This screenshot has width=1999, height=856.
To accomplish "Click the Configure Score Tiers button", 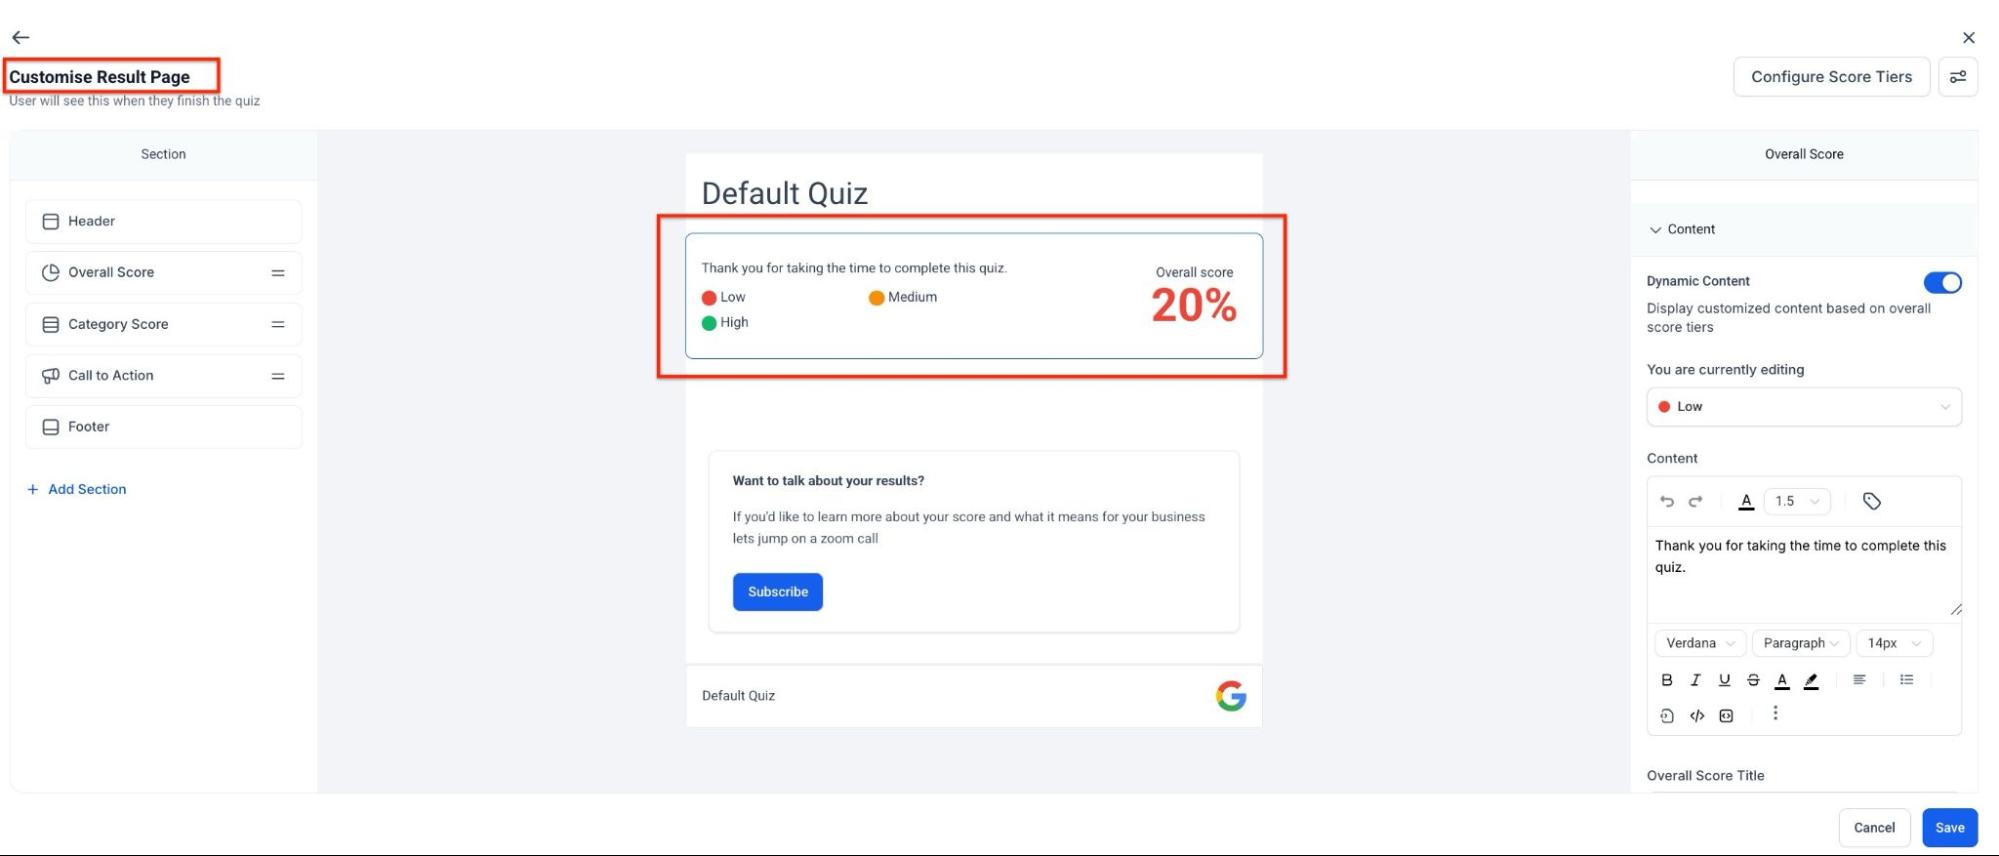I will (x=1831, y=77).
